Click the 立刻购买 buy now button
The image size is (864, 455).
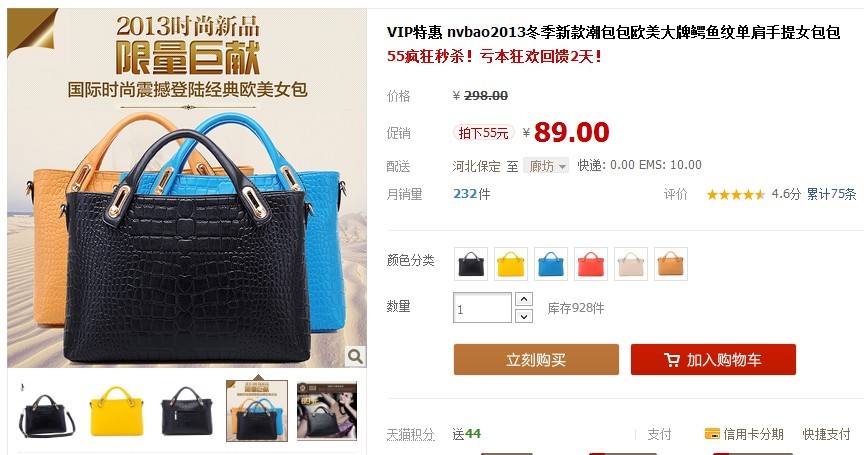(536, 360)
